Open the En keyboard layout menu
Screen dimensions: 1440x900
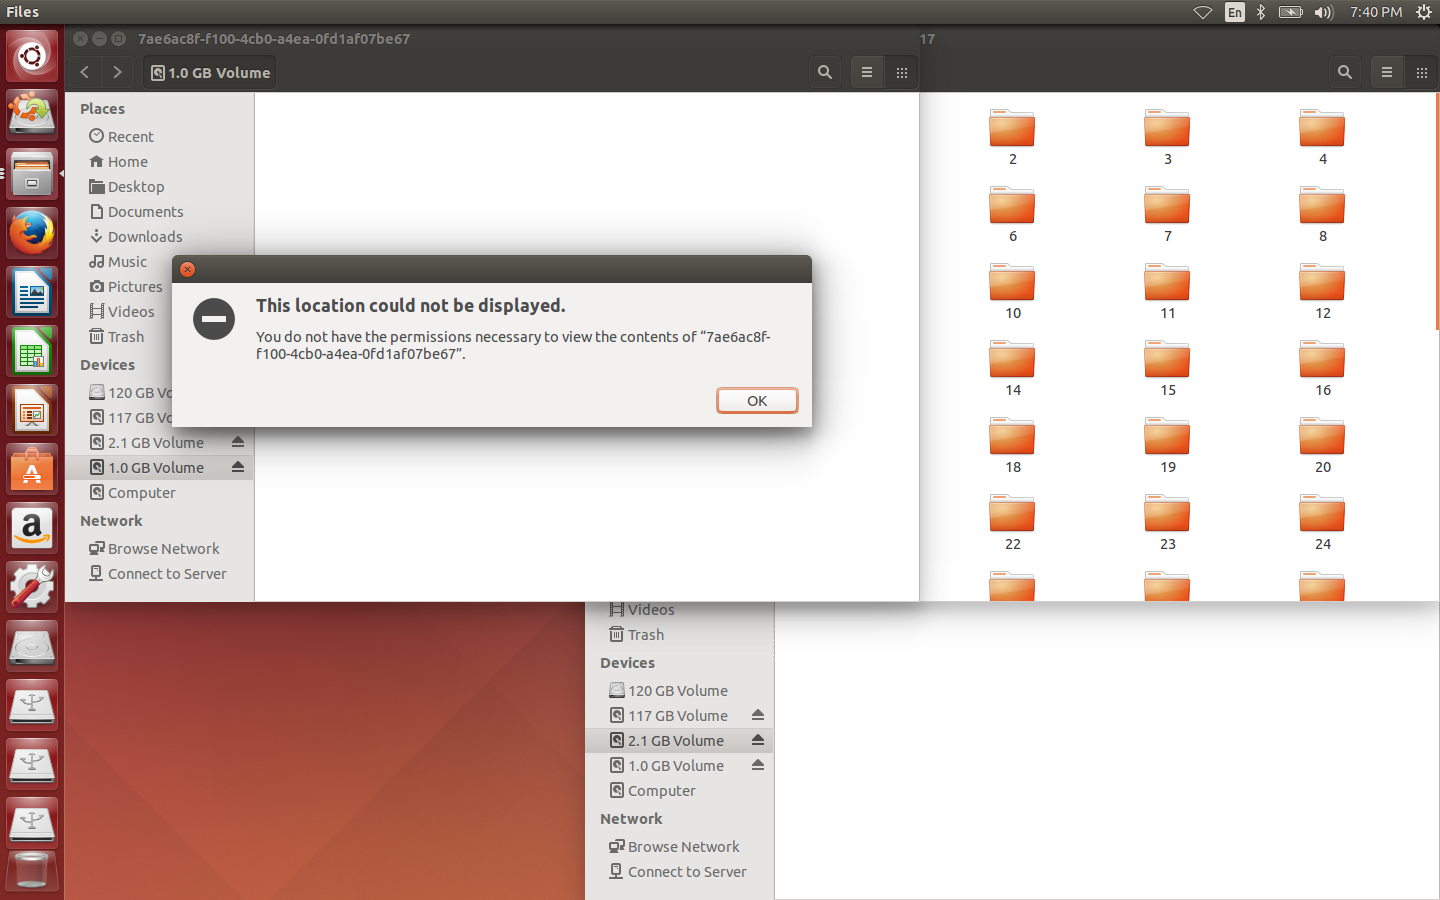[x=1235, y=12]
